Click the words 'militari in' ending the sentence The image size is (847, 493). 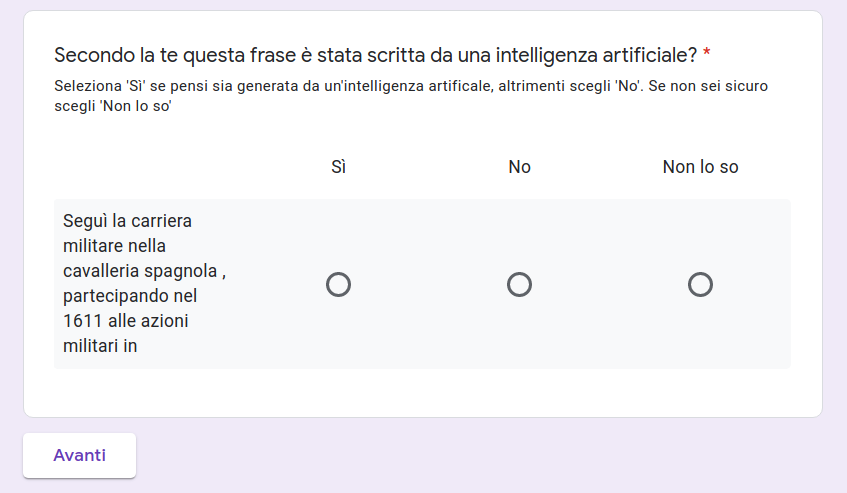[100, 346]
